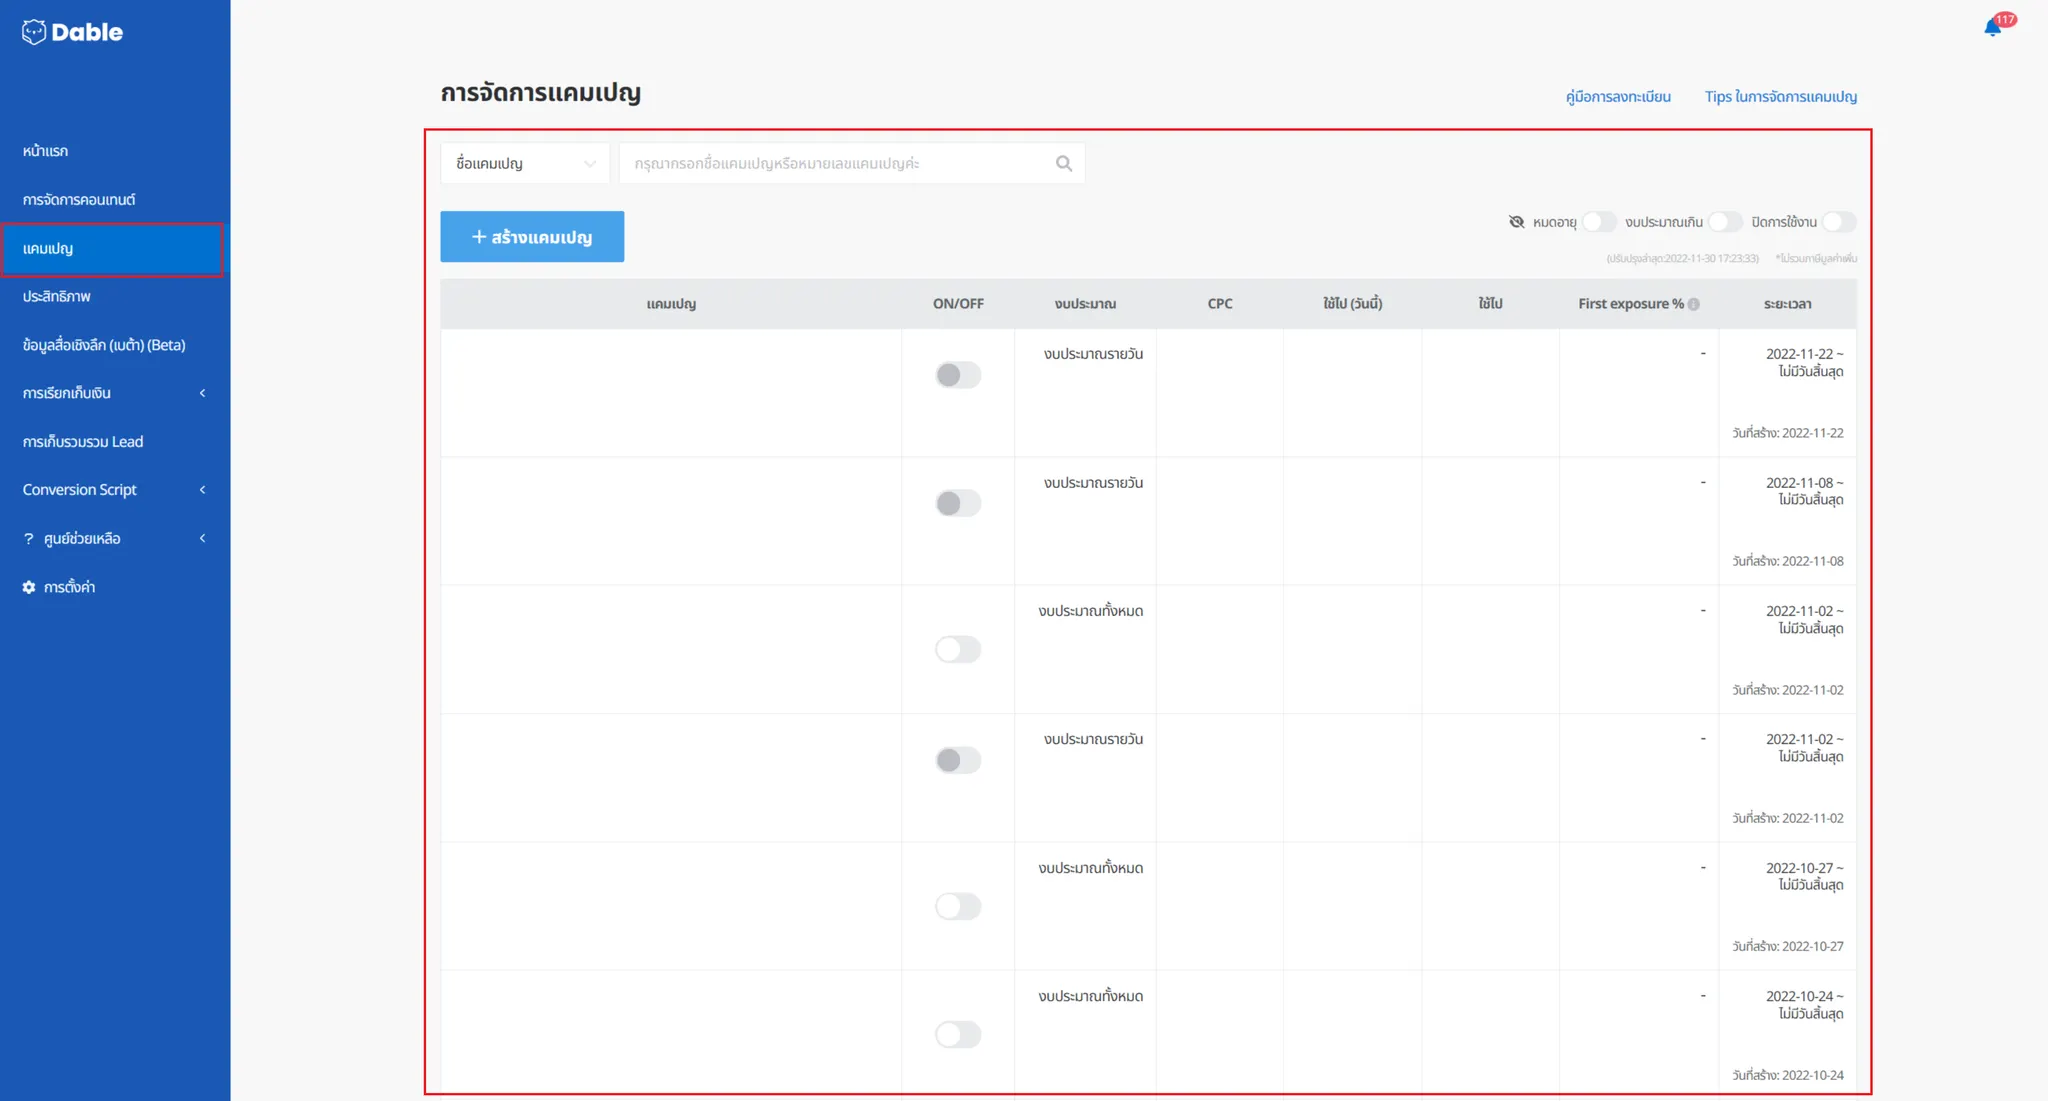Screen dimensions: 2048x1101
Task: Toggle the ปิดการใช้งาน disabled filter switch
Action: pos(1838,222)
